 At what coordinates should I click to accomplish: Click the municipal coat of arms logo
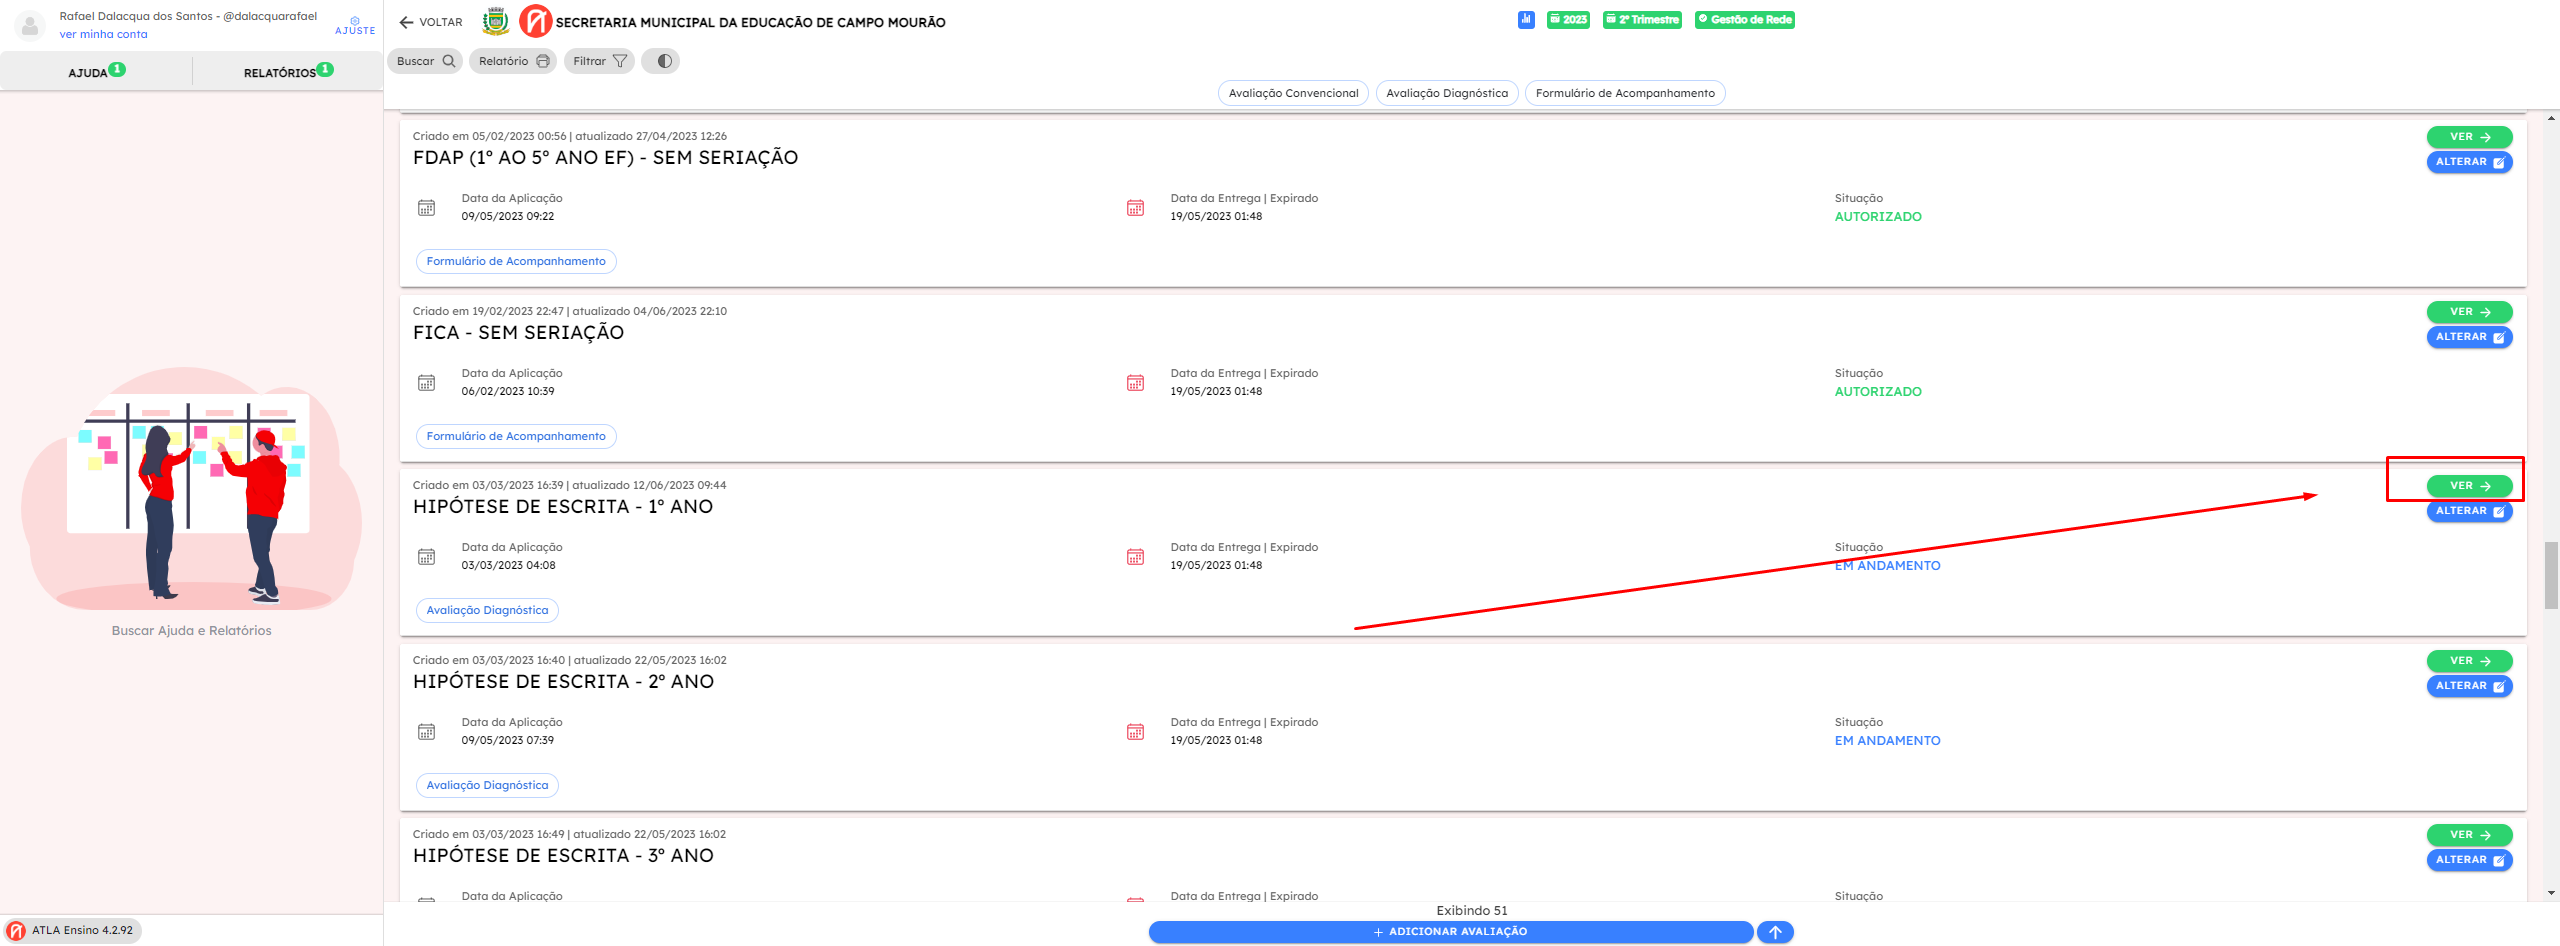click(495, 21)
